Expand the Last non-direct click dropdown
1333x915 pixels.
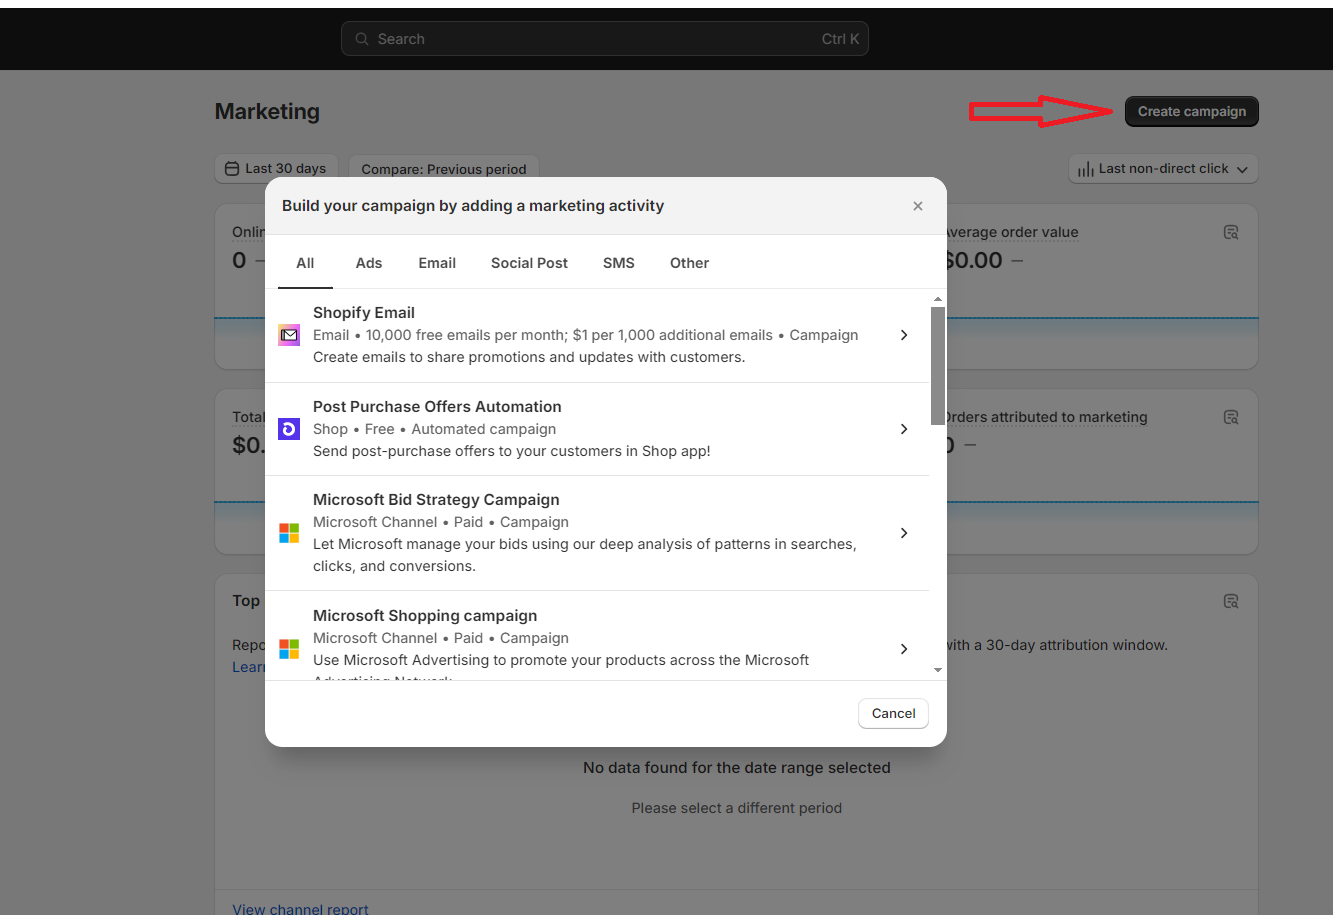pos(1163,169)
